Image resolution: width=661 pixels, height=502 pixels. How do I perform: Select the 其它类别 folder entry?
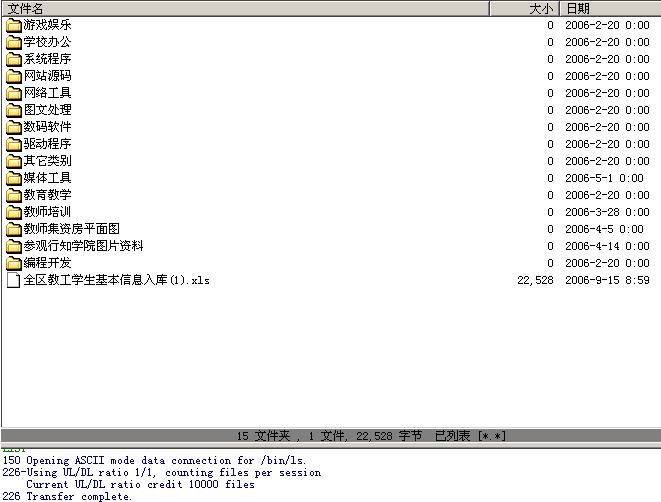pos(47,161)
